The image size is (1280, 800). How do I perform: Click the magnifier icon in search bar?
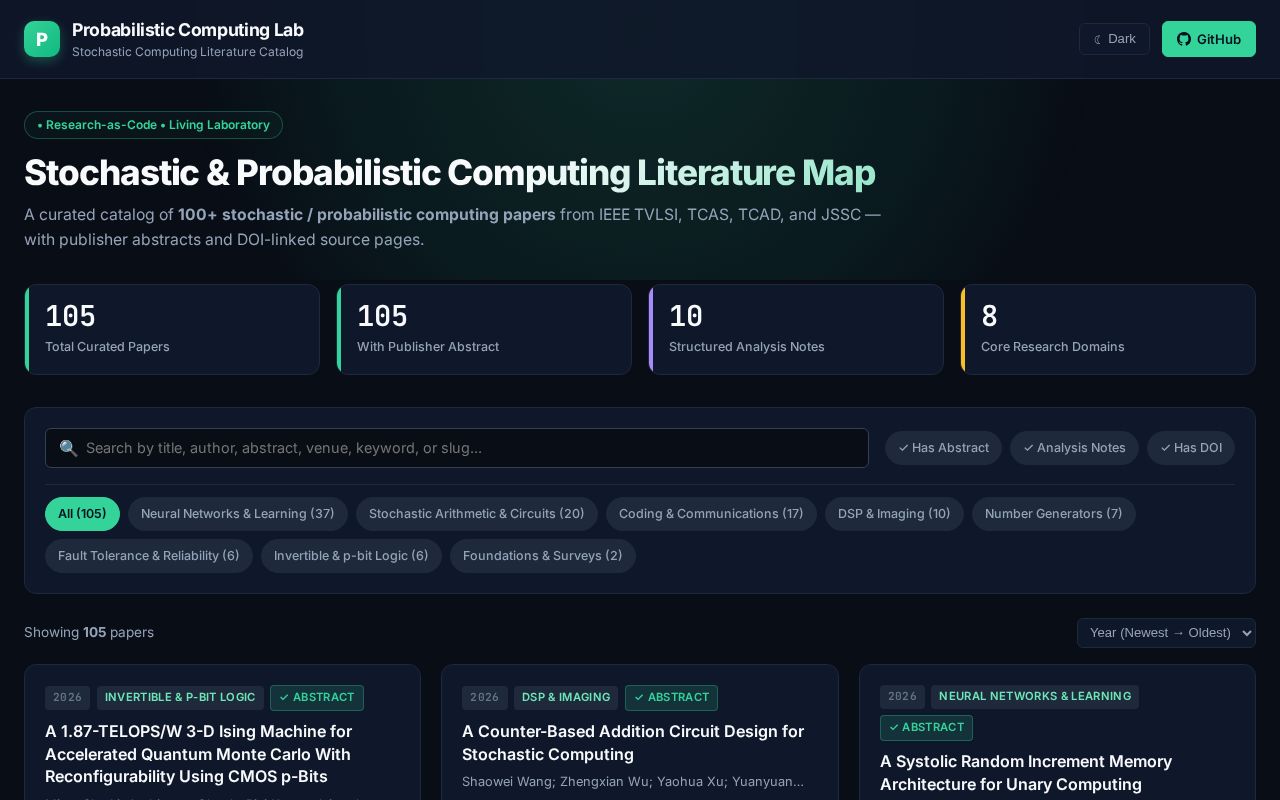coord(68,448)
